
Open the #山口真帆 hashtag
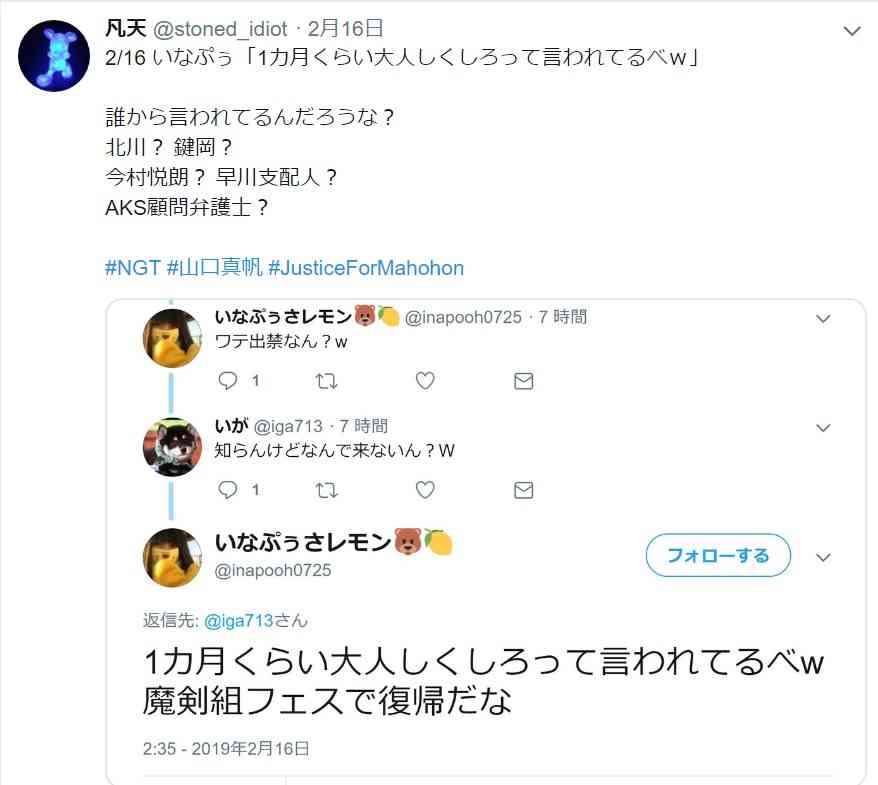(x=214, y=268)
